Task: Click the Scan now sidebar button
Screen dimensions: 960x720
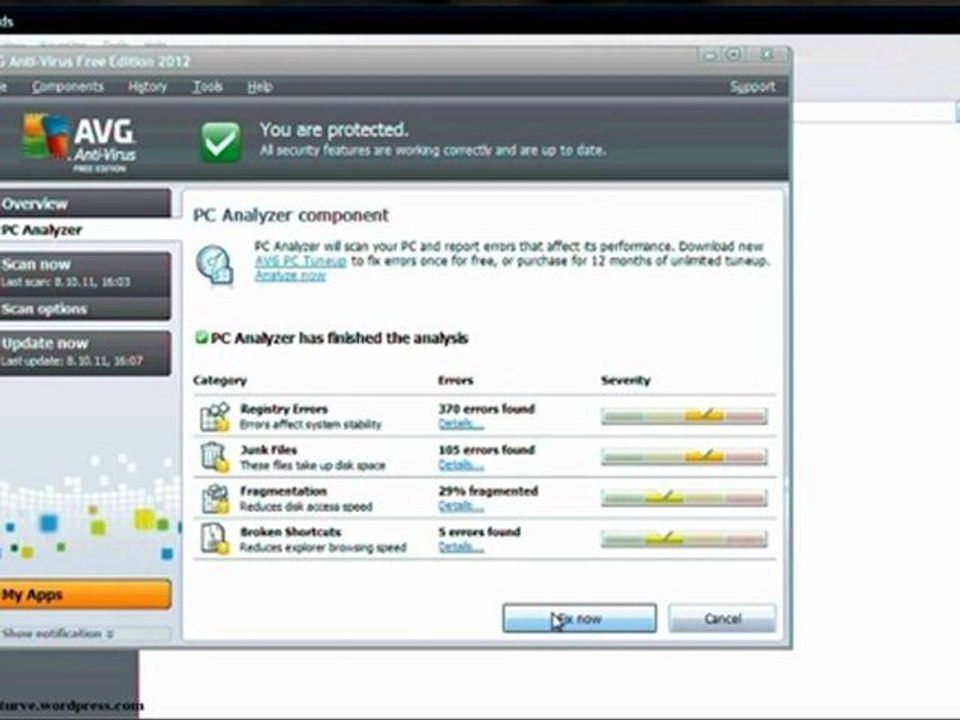Action: 85,273
